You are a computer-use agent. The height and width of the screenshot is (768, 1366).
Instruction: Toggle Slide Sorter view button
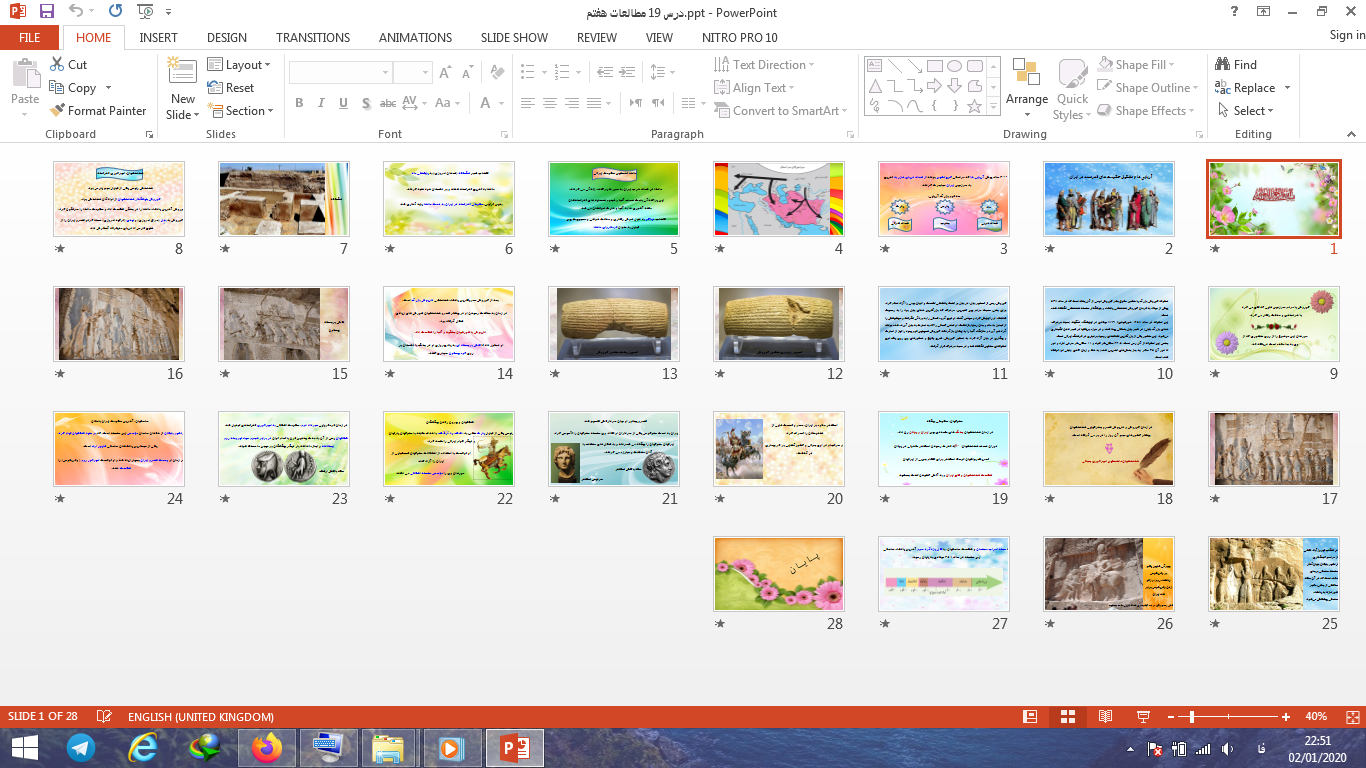(1067, 717)
